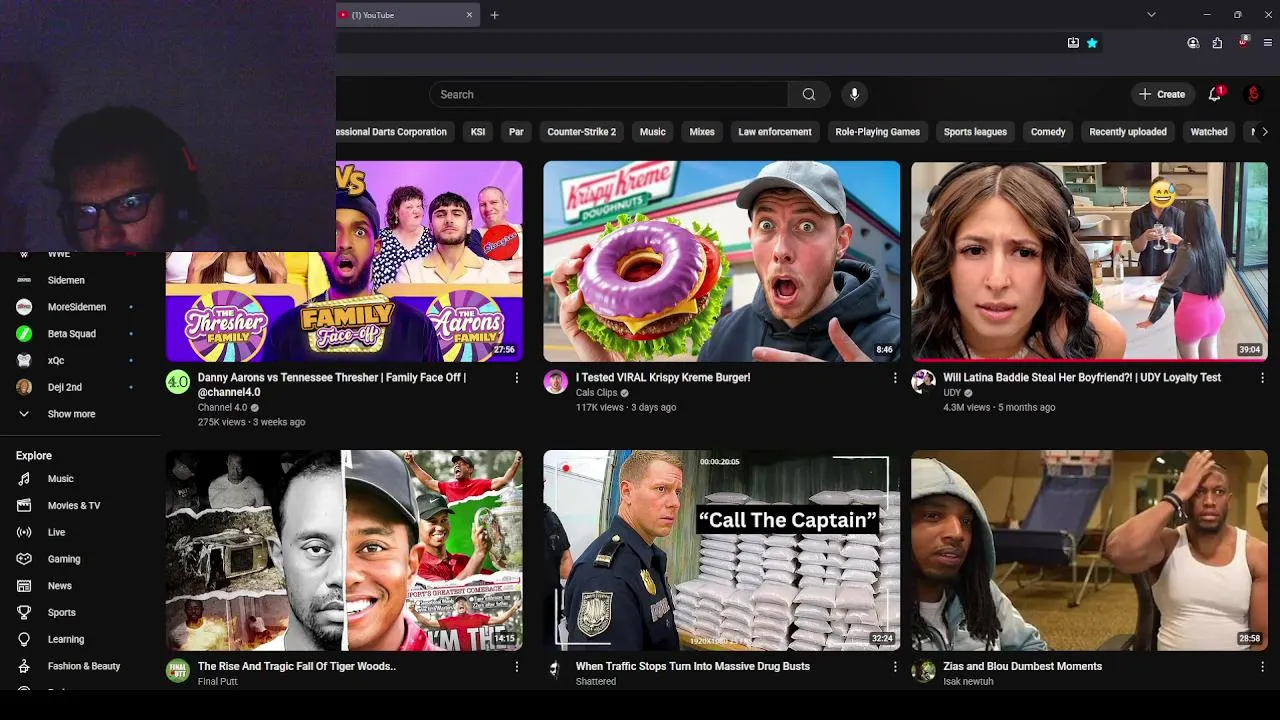1280x720 pixels.
Task: Open options menu for Traffic Stops video
Action: [894, 666]
